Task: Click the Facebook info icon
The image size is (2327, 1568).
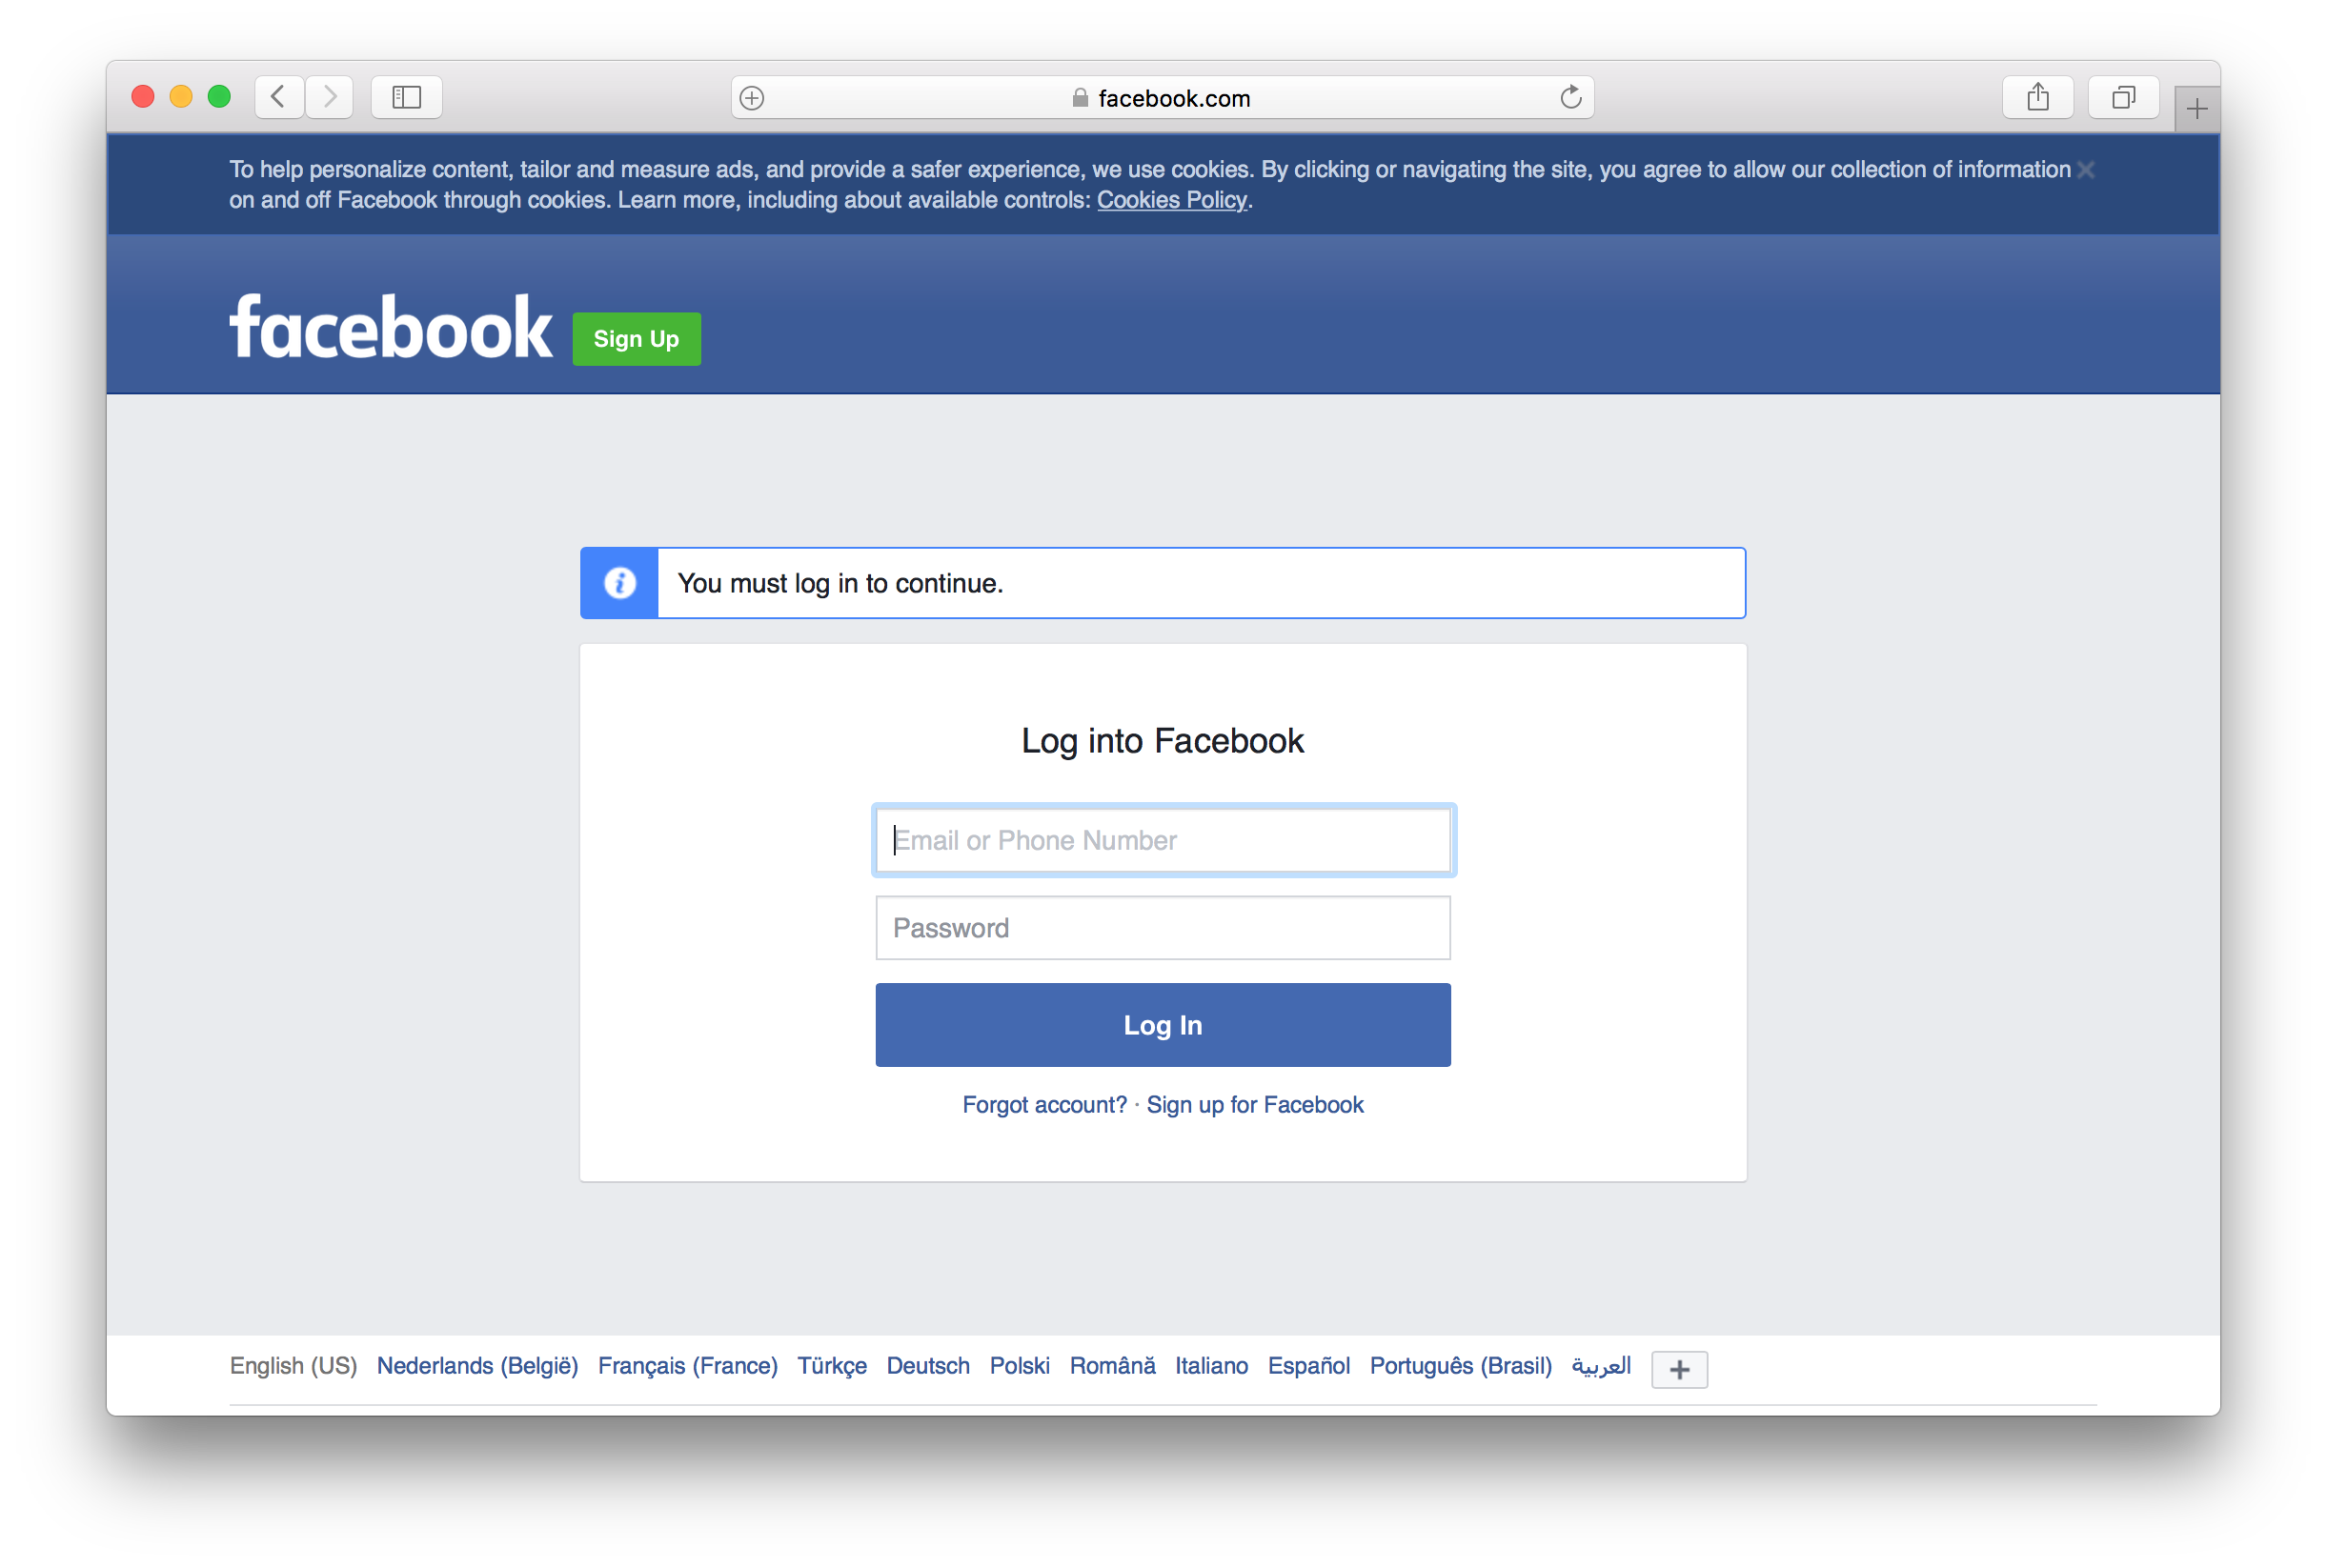Action: 619,581
